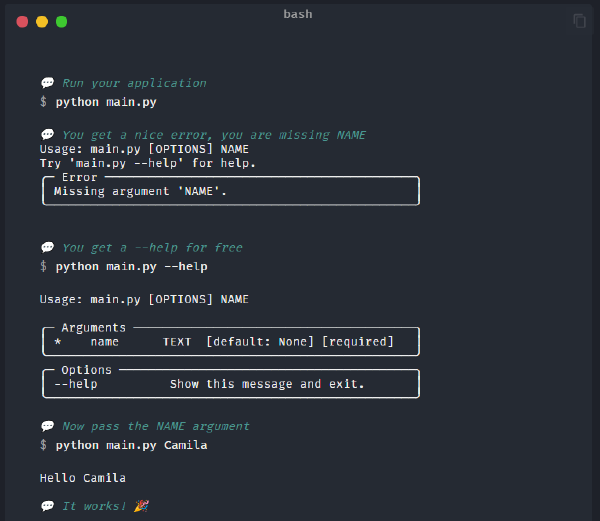Click the 'name' argument in Arguments box

point(104,342)
